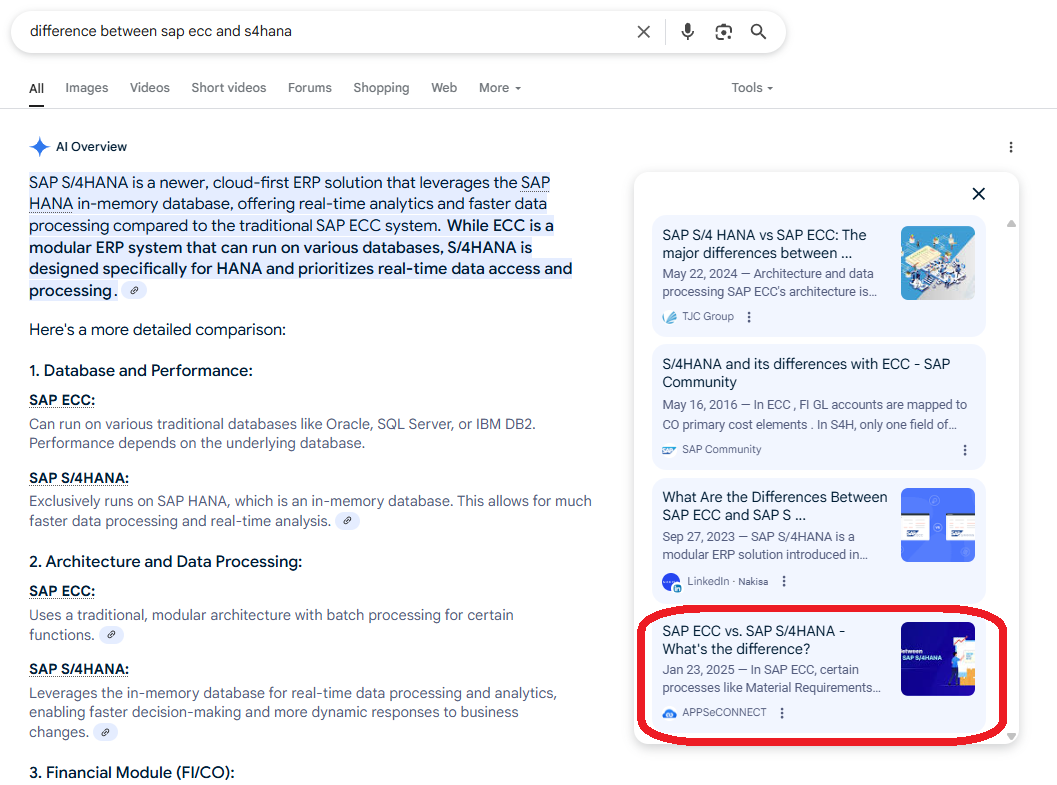Start voice search with the microphone icon
Screen dimensions: 1057x785
point(687,32)
